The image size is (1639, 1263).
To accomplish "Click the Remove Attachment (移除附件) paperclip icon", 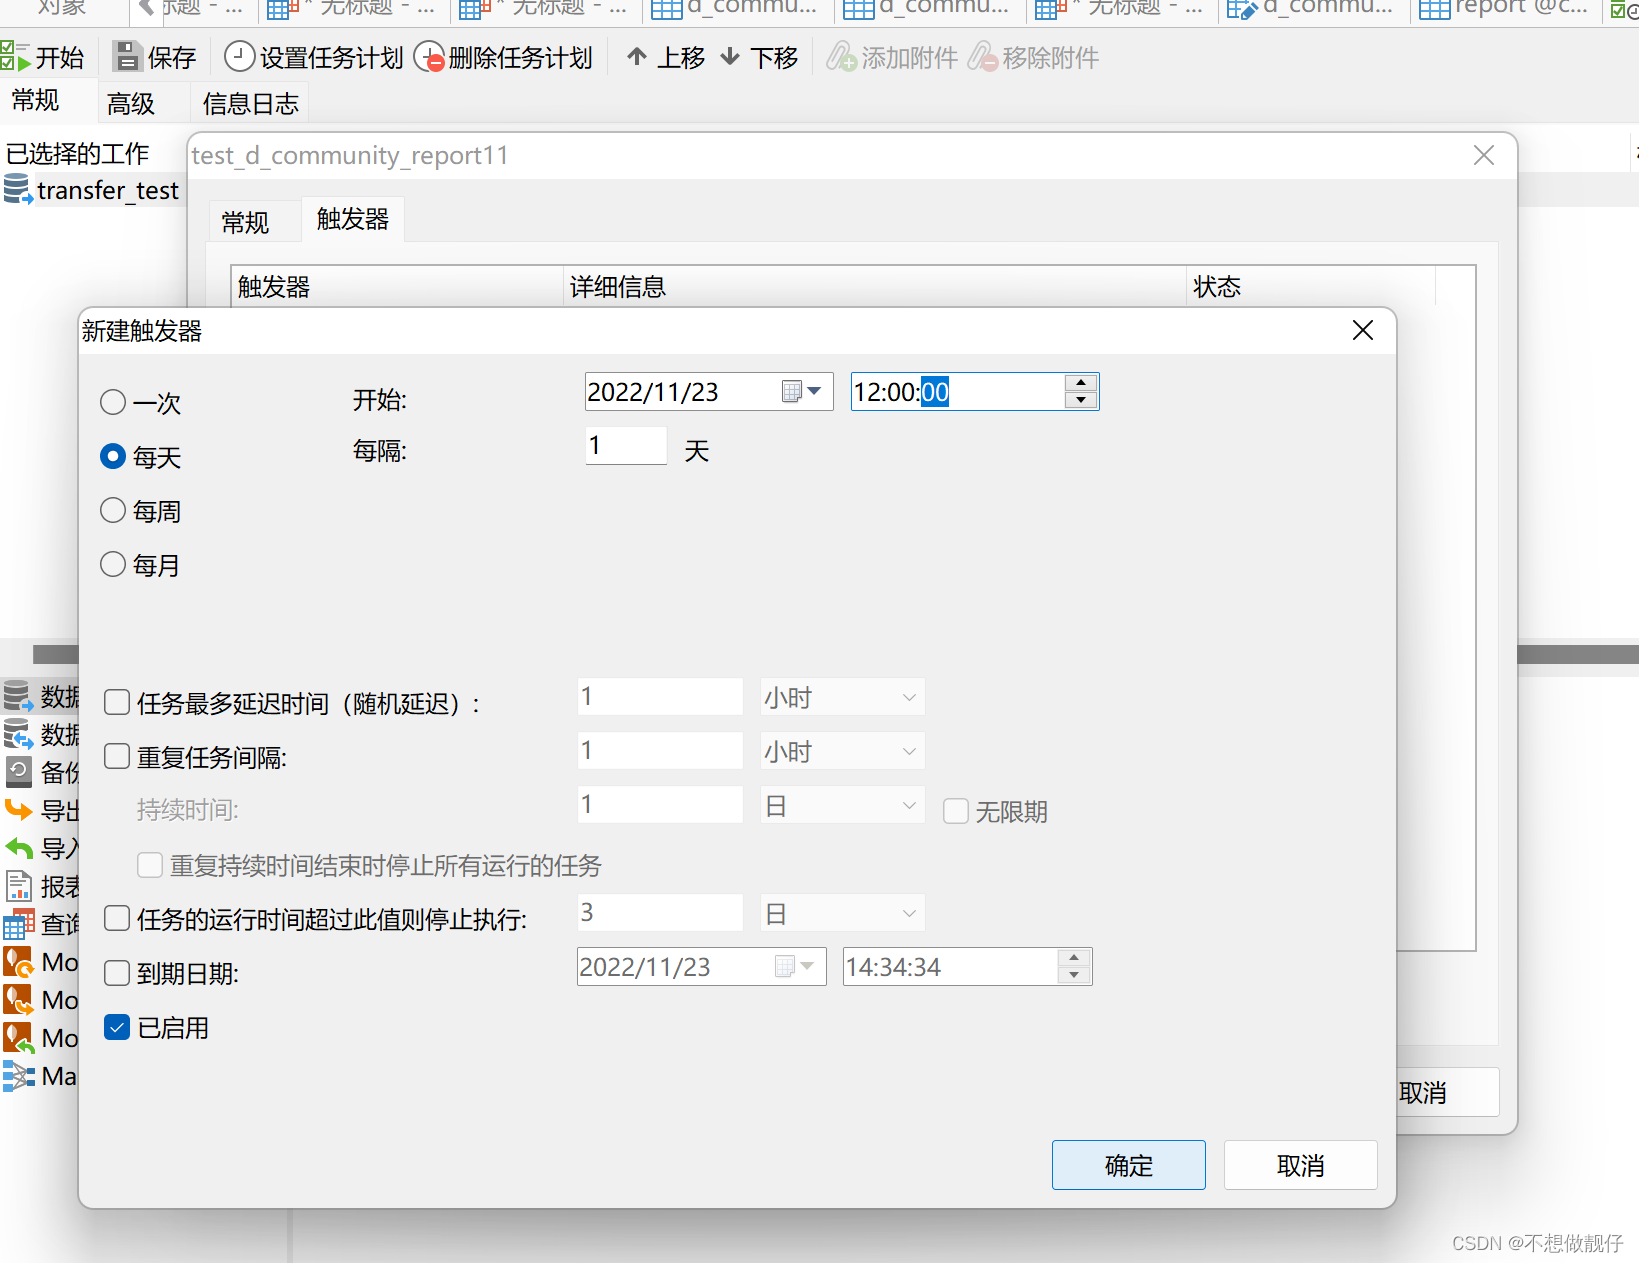I will 982,57.
